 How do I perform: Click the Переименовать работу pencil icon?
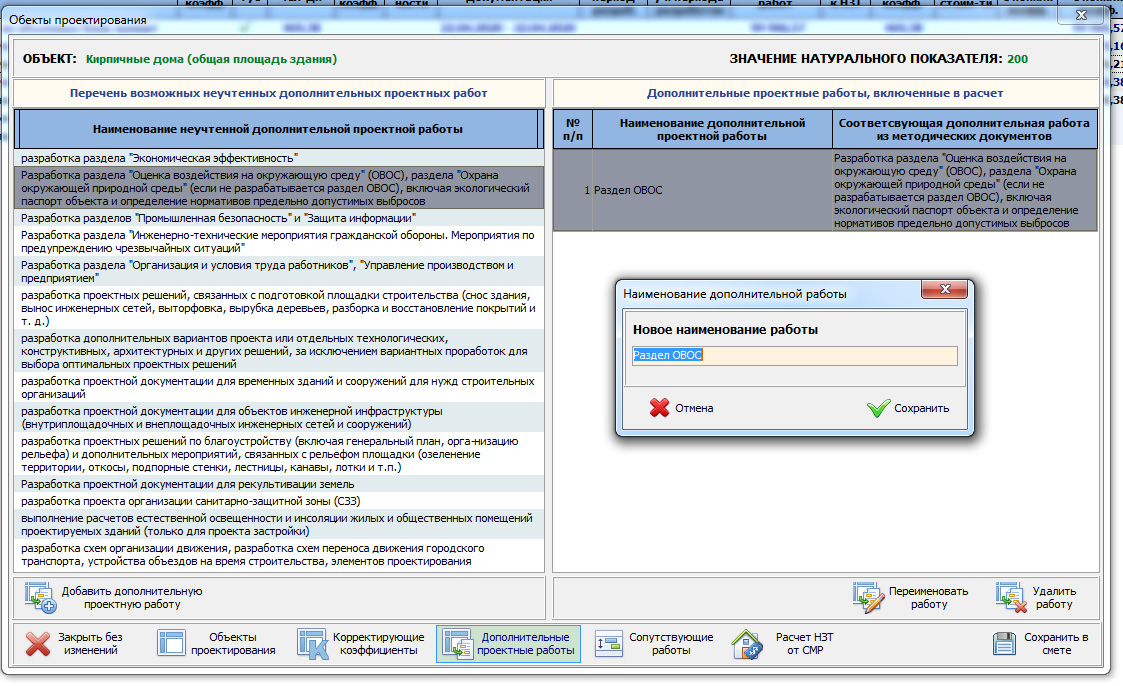[x=868, y=597]
